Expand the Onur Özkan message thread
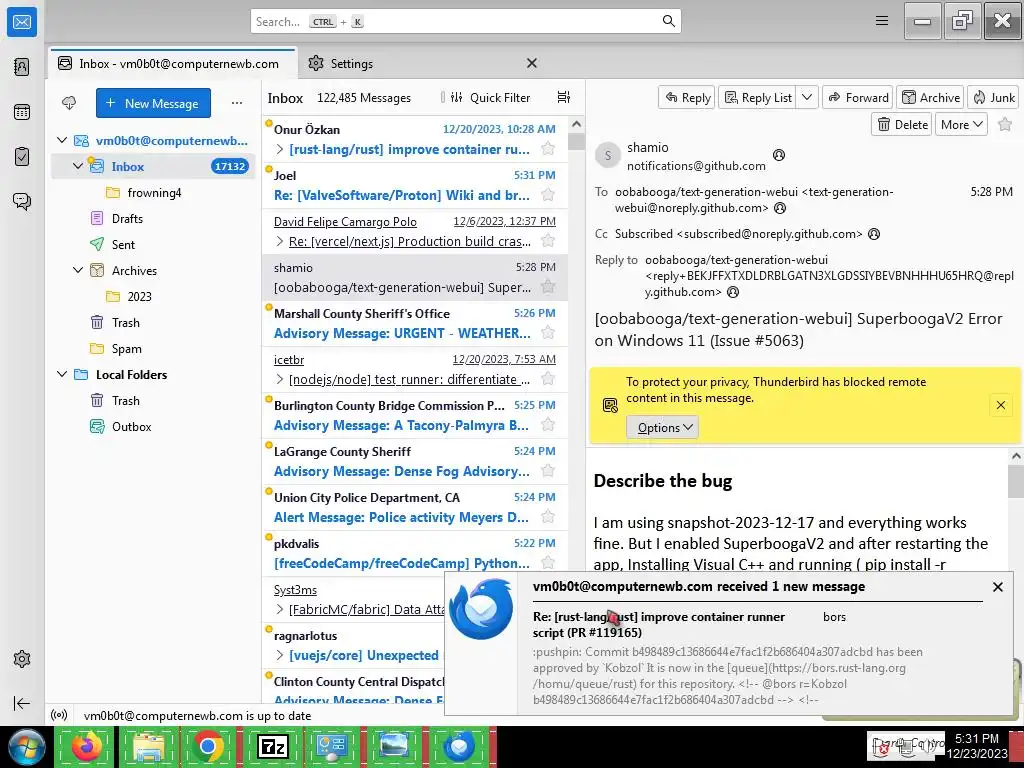 coord(280,150)
